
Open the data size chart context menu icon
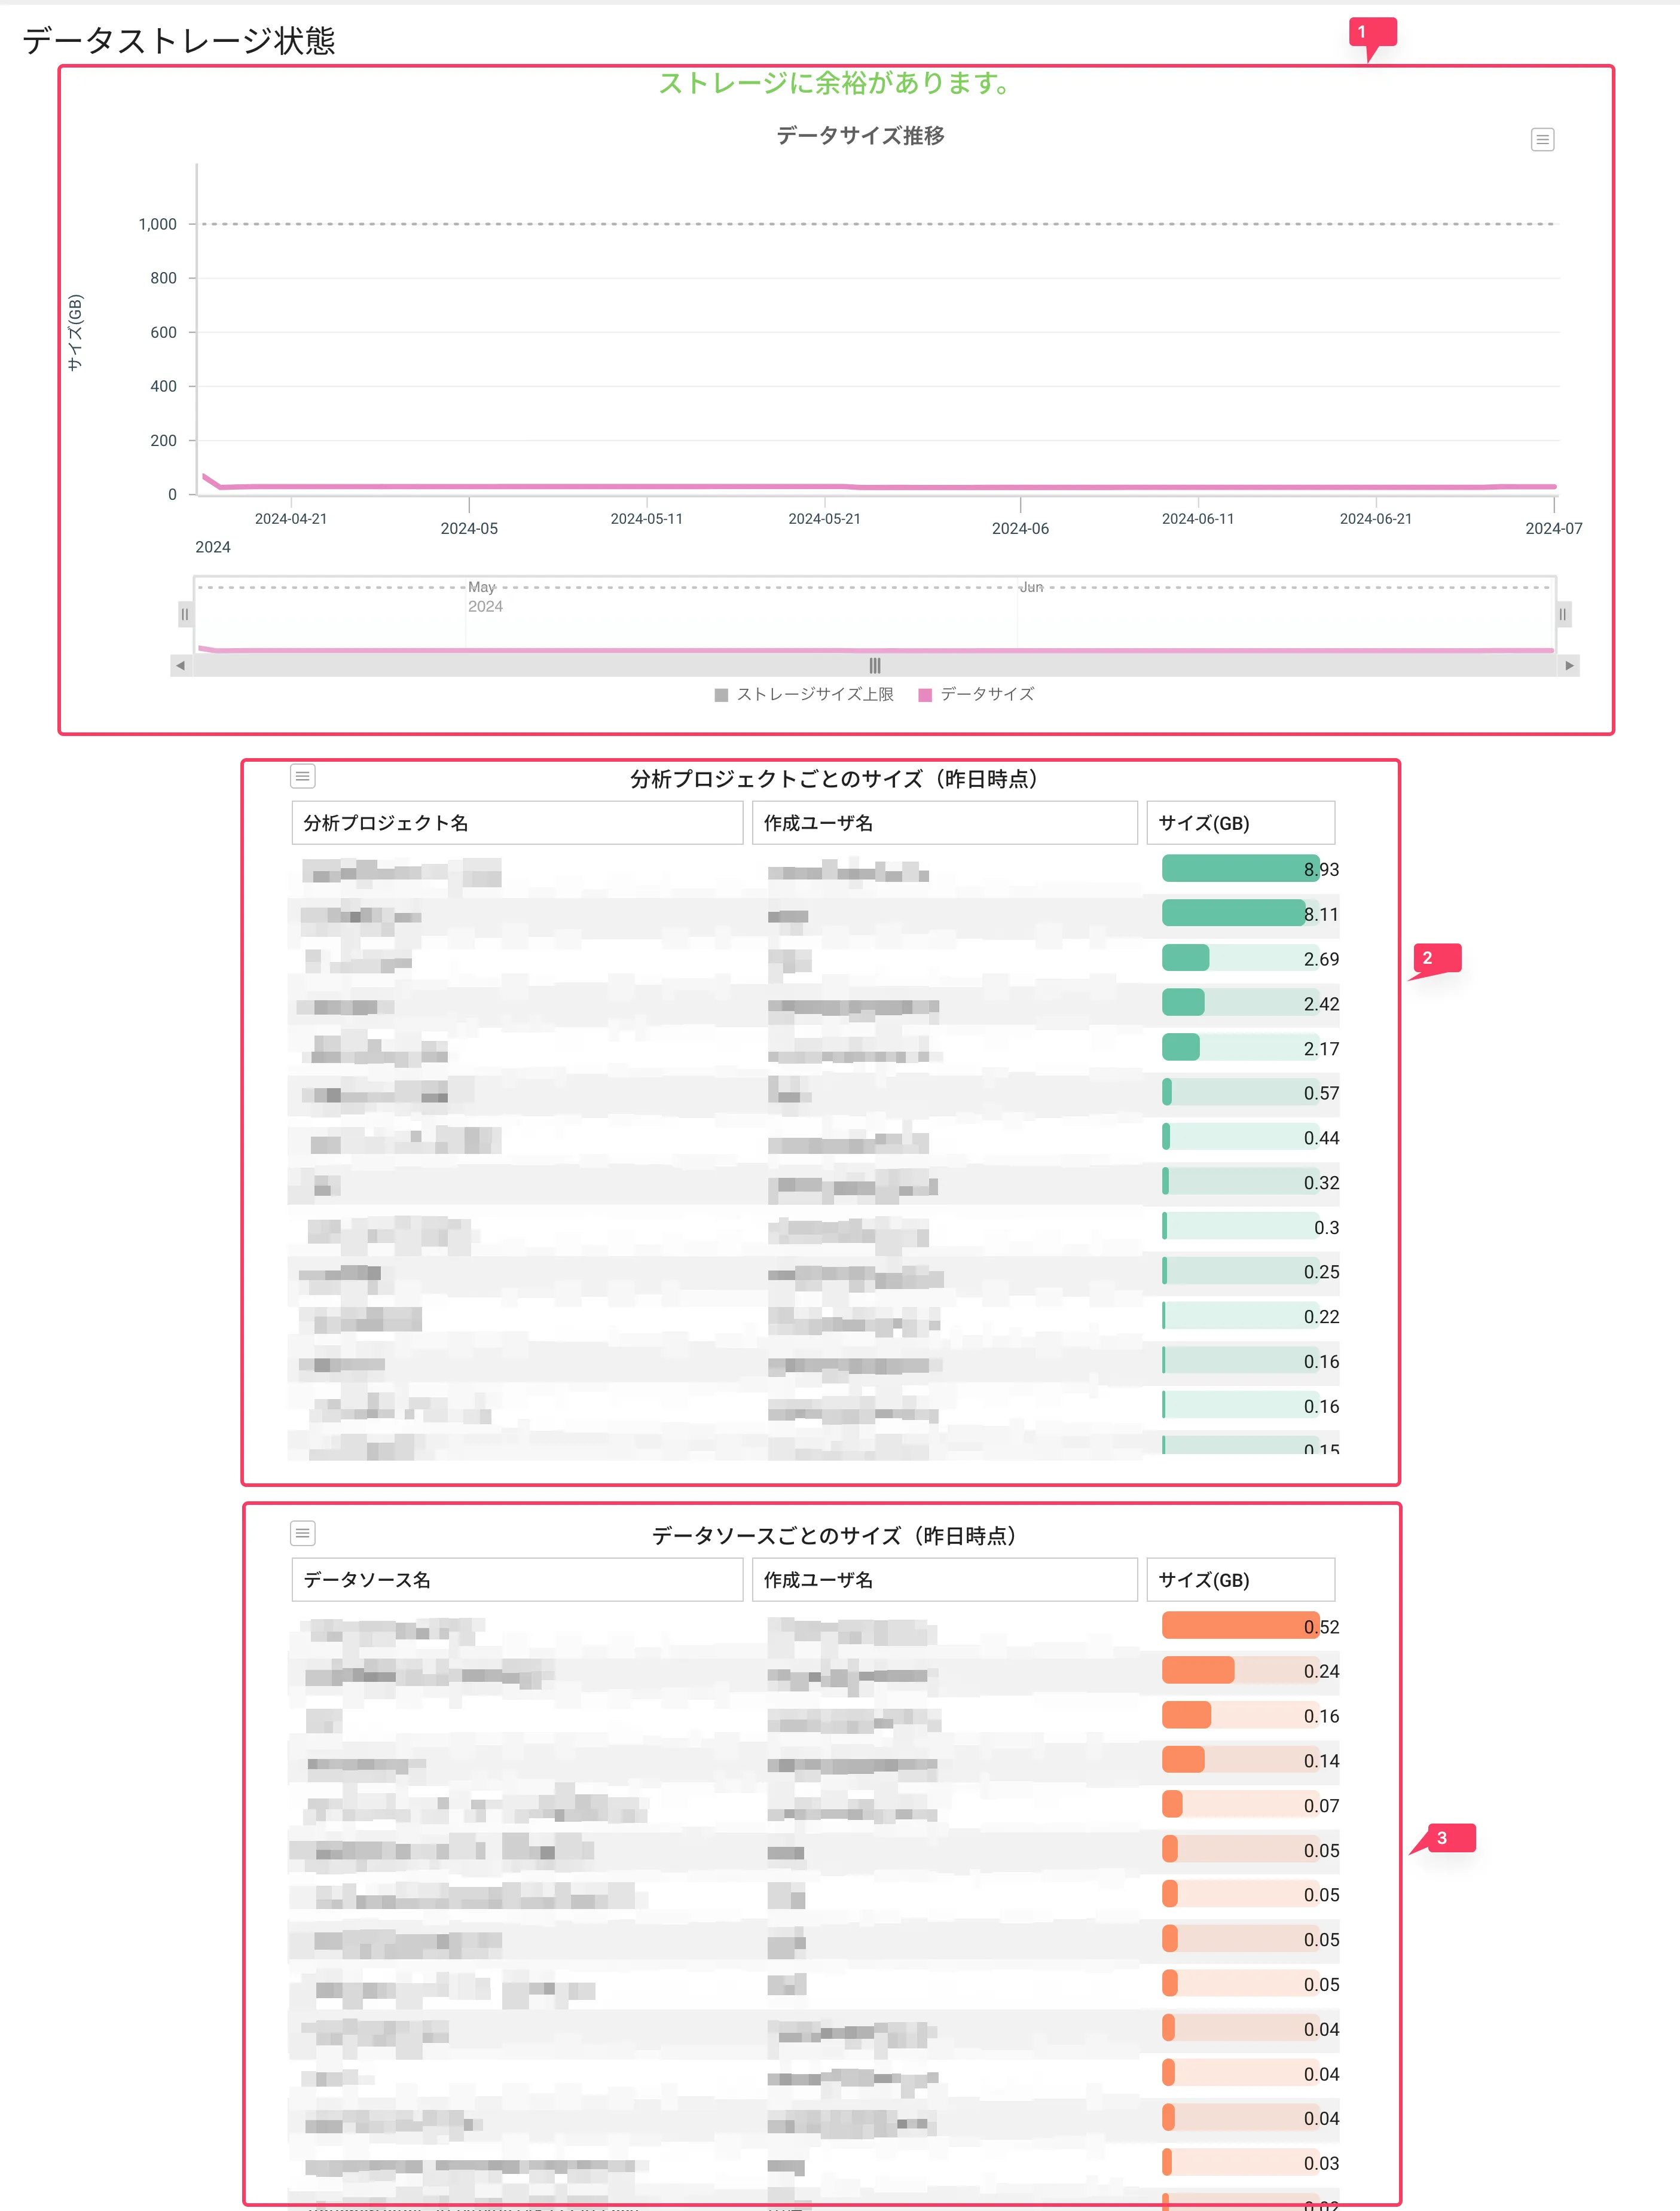(1542, 139)
